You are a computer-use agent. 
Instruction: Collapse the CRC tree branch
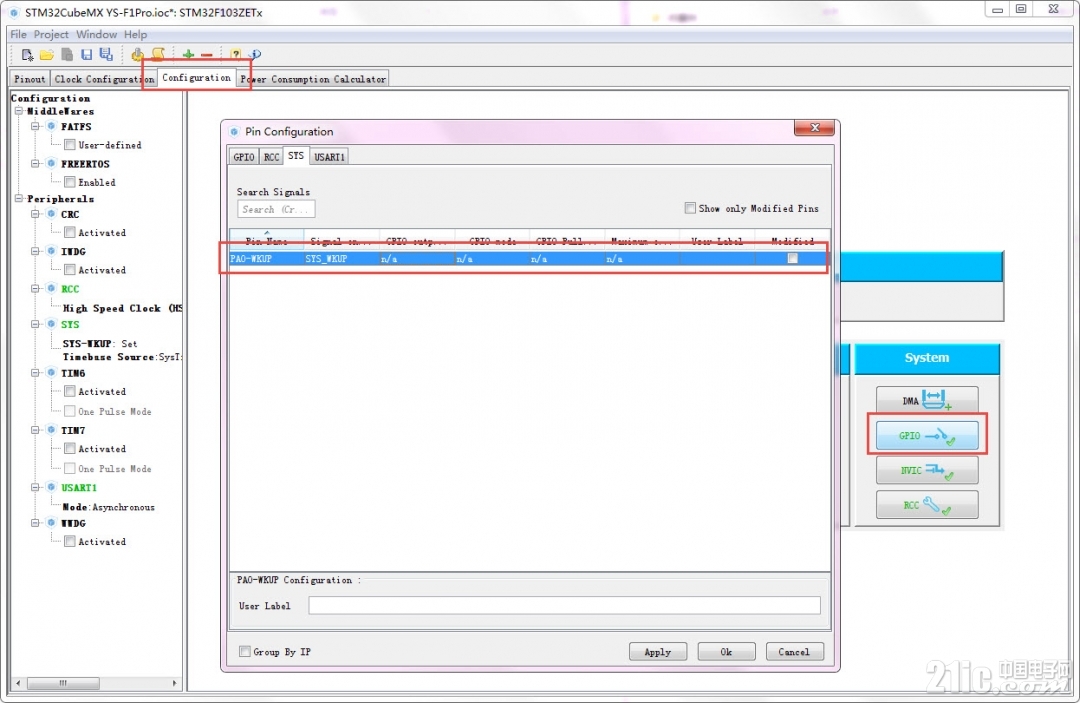click(35, 214)
